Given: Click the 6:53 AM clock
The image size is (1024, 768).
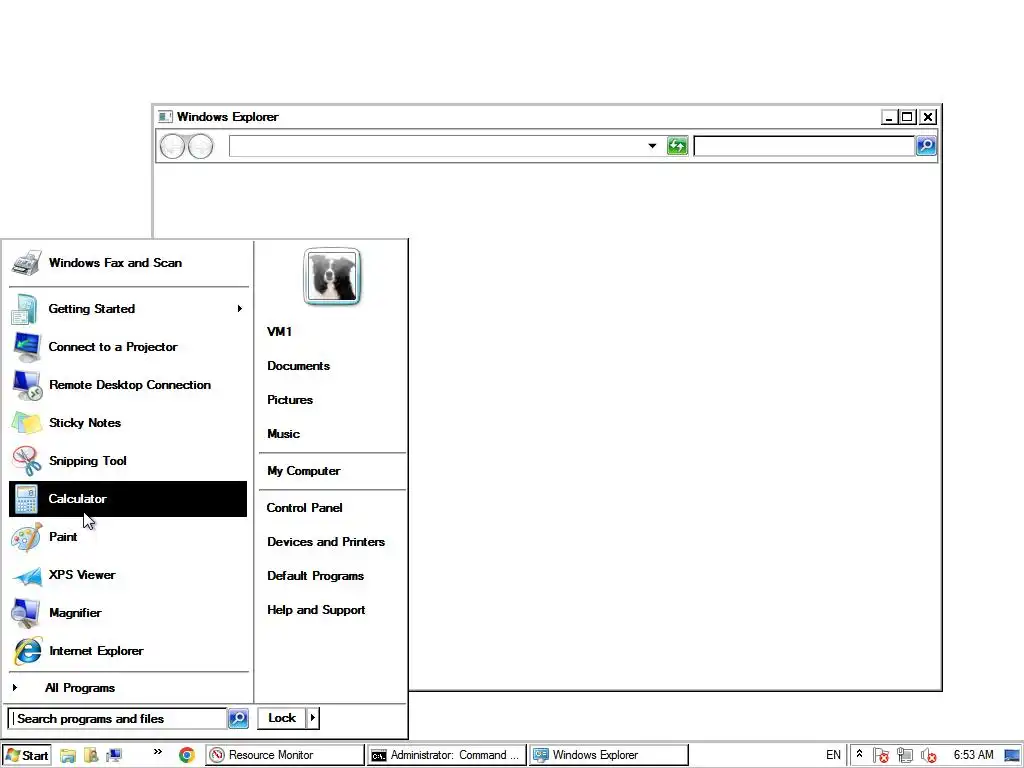Looking at the screenshot, I should [973, 755].
